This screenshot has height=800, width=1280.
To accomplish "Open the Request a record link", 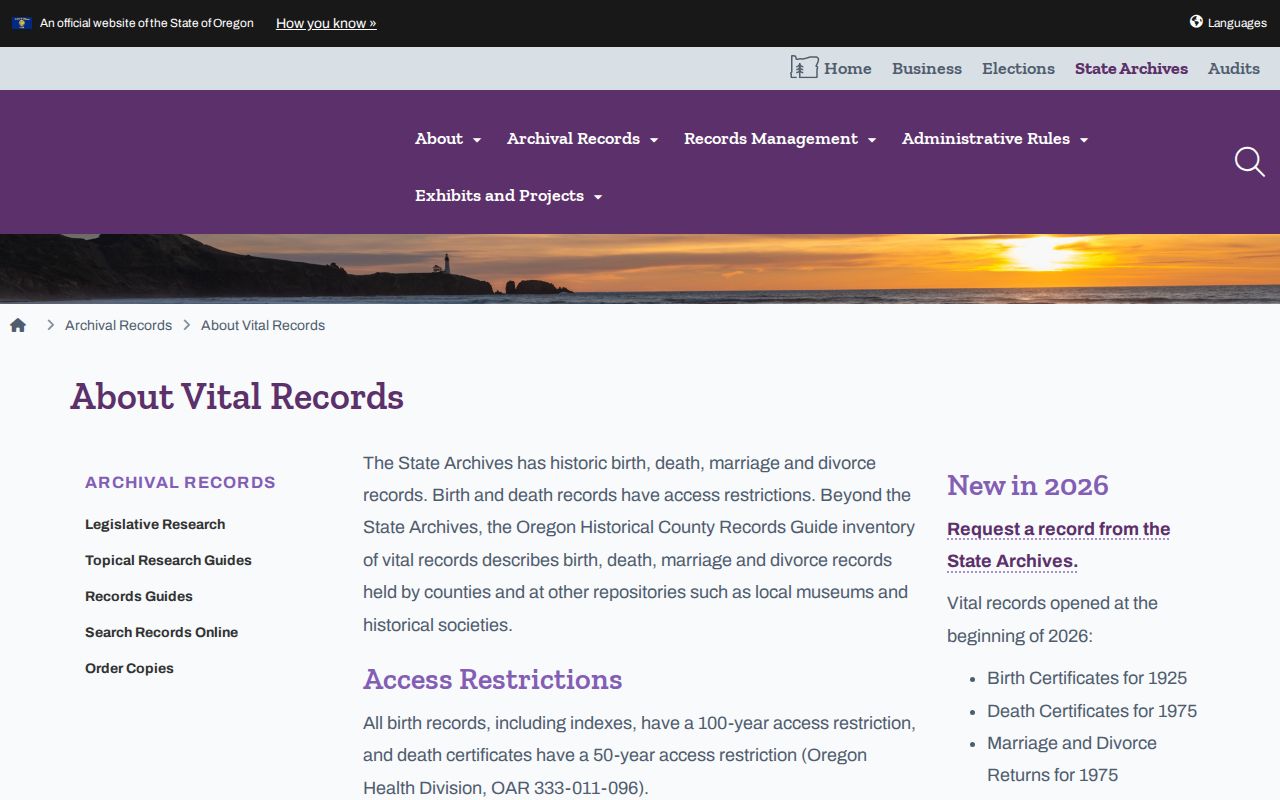I will click(1058, 545).
